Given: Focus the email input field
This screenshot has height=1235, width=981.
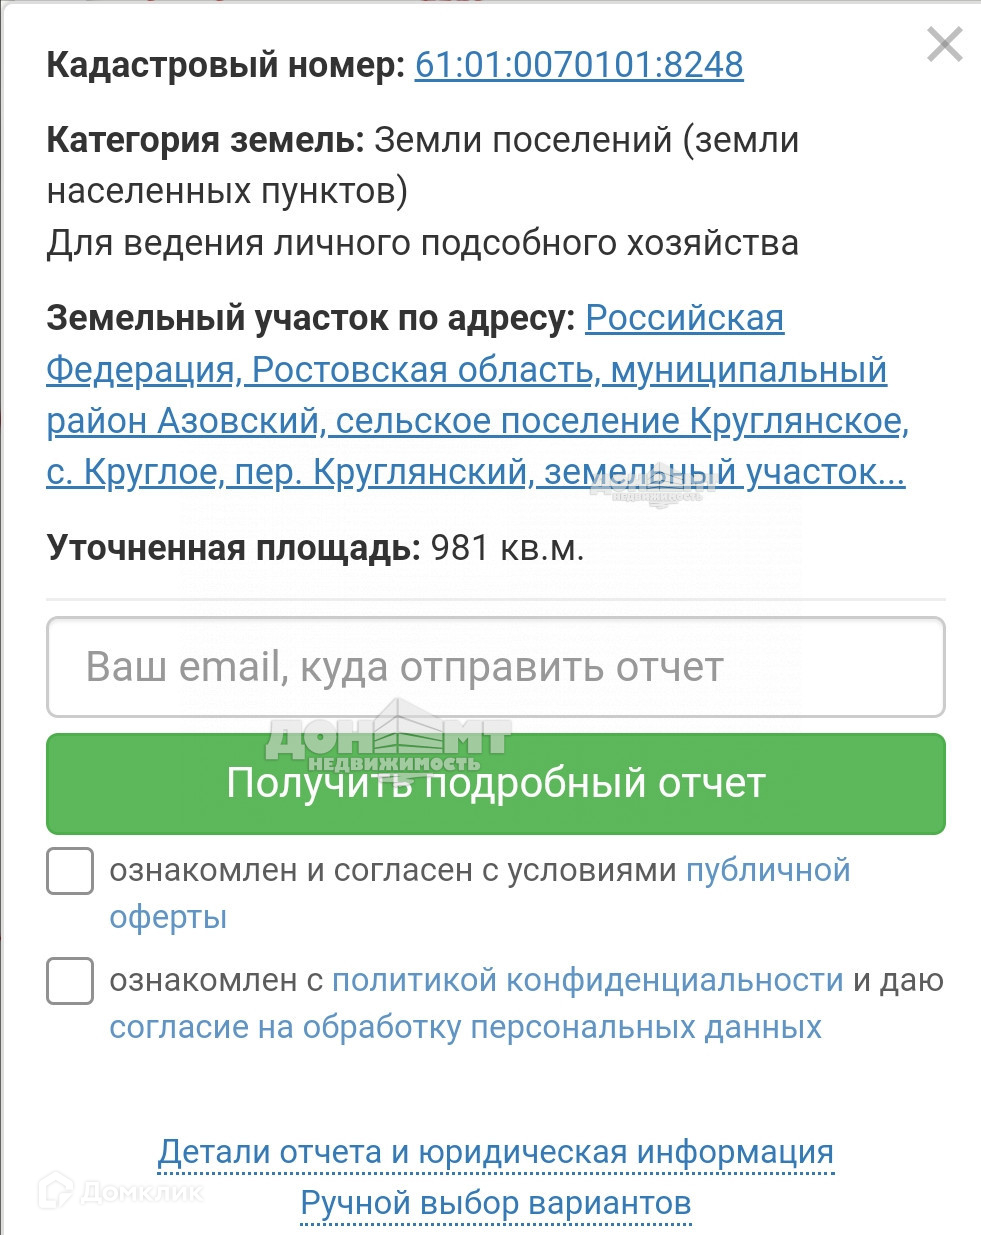Looking at the screenshot, I should (x=495, y=667).
